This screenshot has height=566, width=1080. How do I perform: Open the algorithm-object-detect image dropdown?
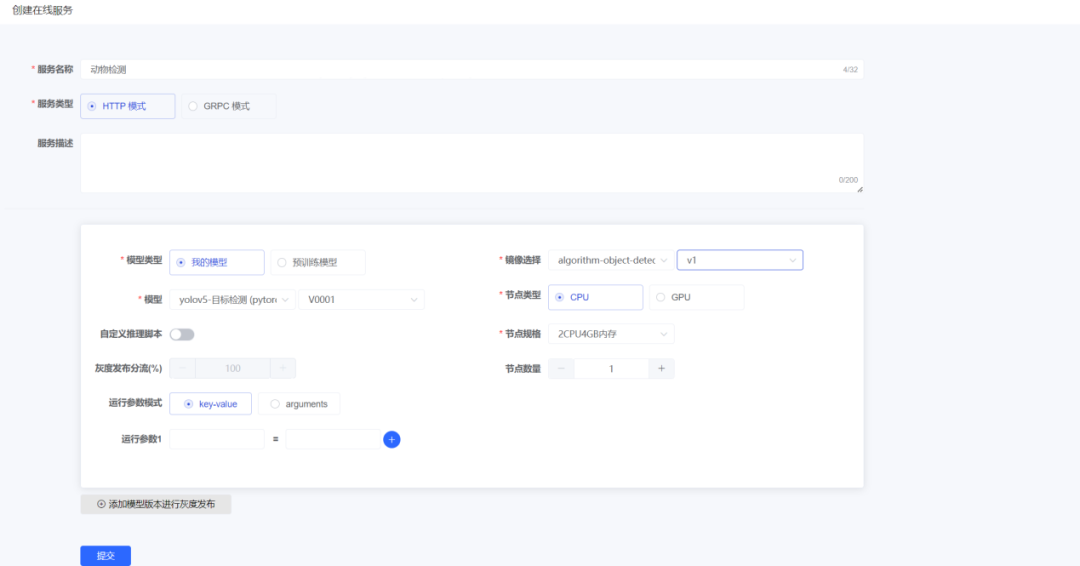tap(610, 261)
